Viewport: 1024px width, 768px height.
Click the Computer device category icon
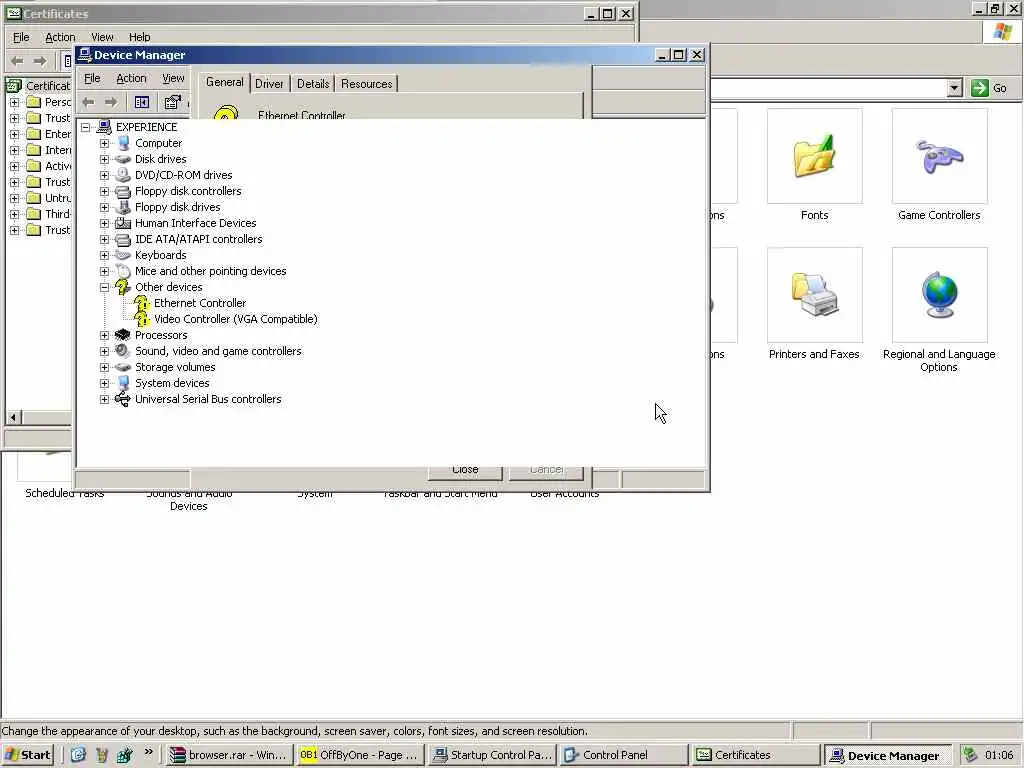click(x=123, y=143)
